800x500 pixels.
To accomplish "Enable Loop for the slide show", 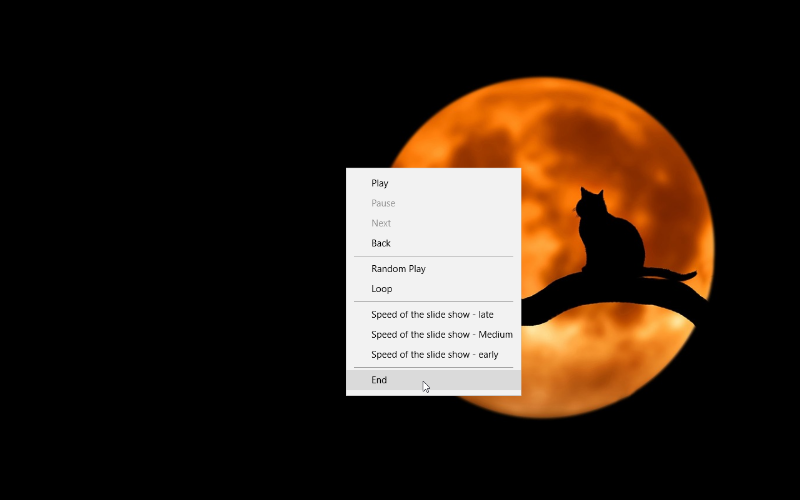I will tap(382, 289).
